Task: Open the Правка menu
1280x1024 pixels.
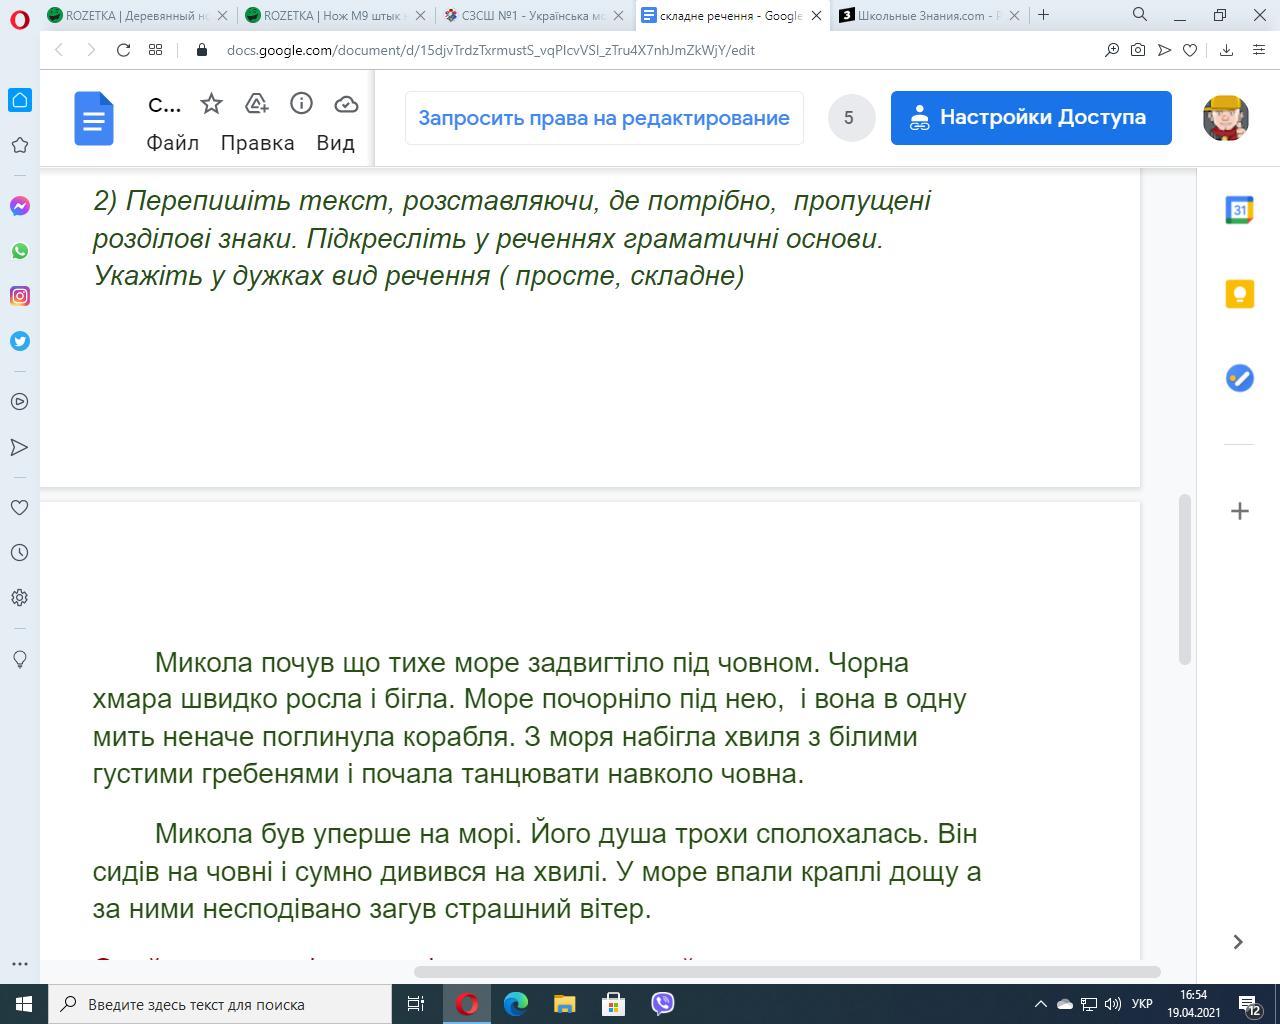Action: tap(257, 143)
